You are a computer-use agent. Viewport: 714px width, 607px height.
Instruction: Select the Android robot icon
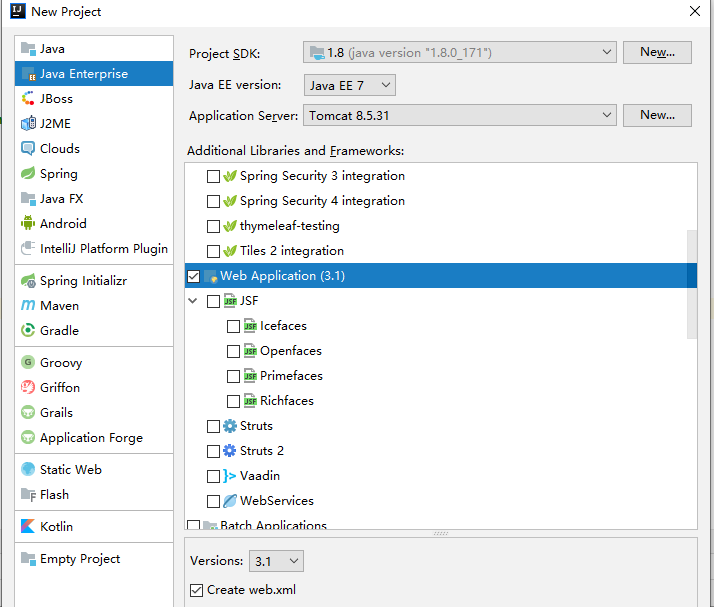pyautogui.click(x=28, y=223)
